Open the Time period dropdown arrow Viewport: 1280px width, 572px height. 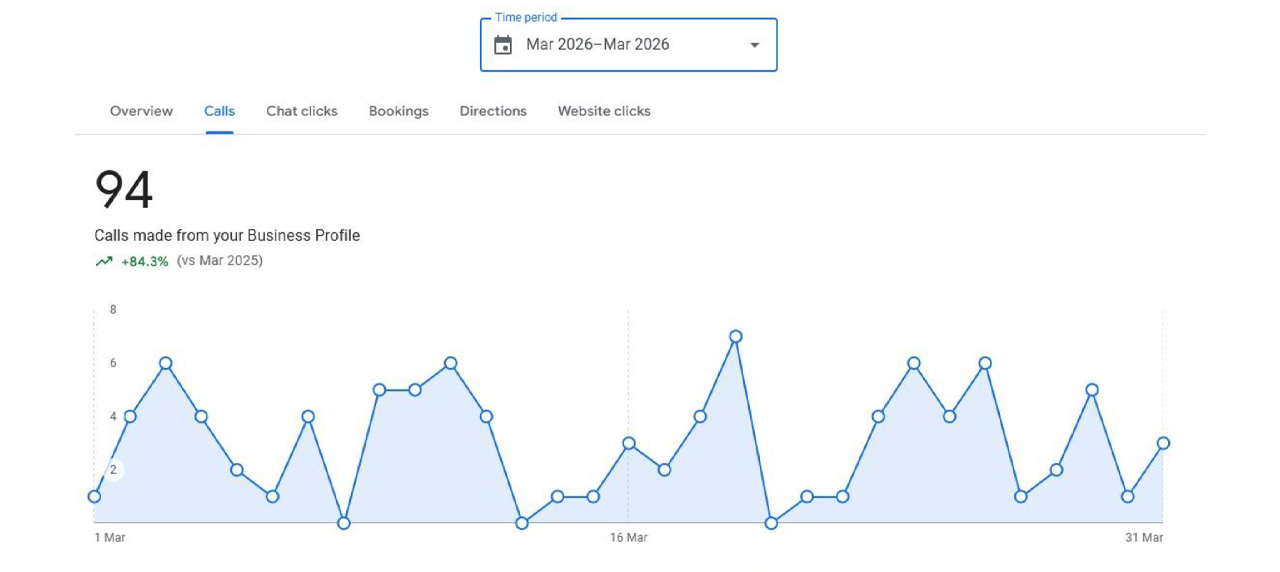click(x=754, y=45)
